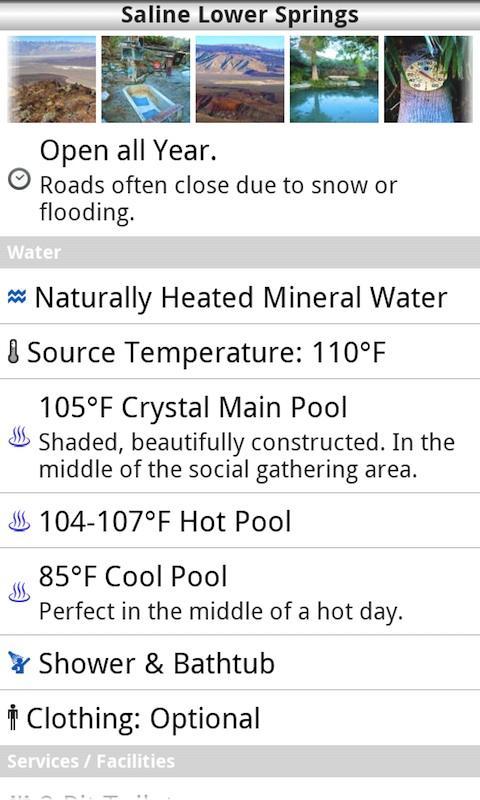Open the desert valley overlook photo thumbnail

point(52,79)
